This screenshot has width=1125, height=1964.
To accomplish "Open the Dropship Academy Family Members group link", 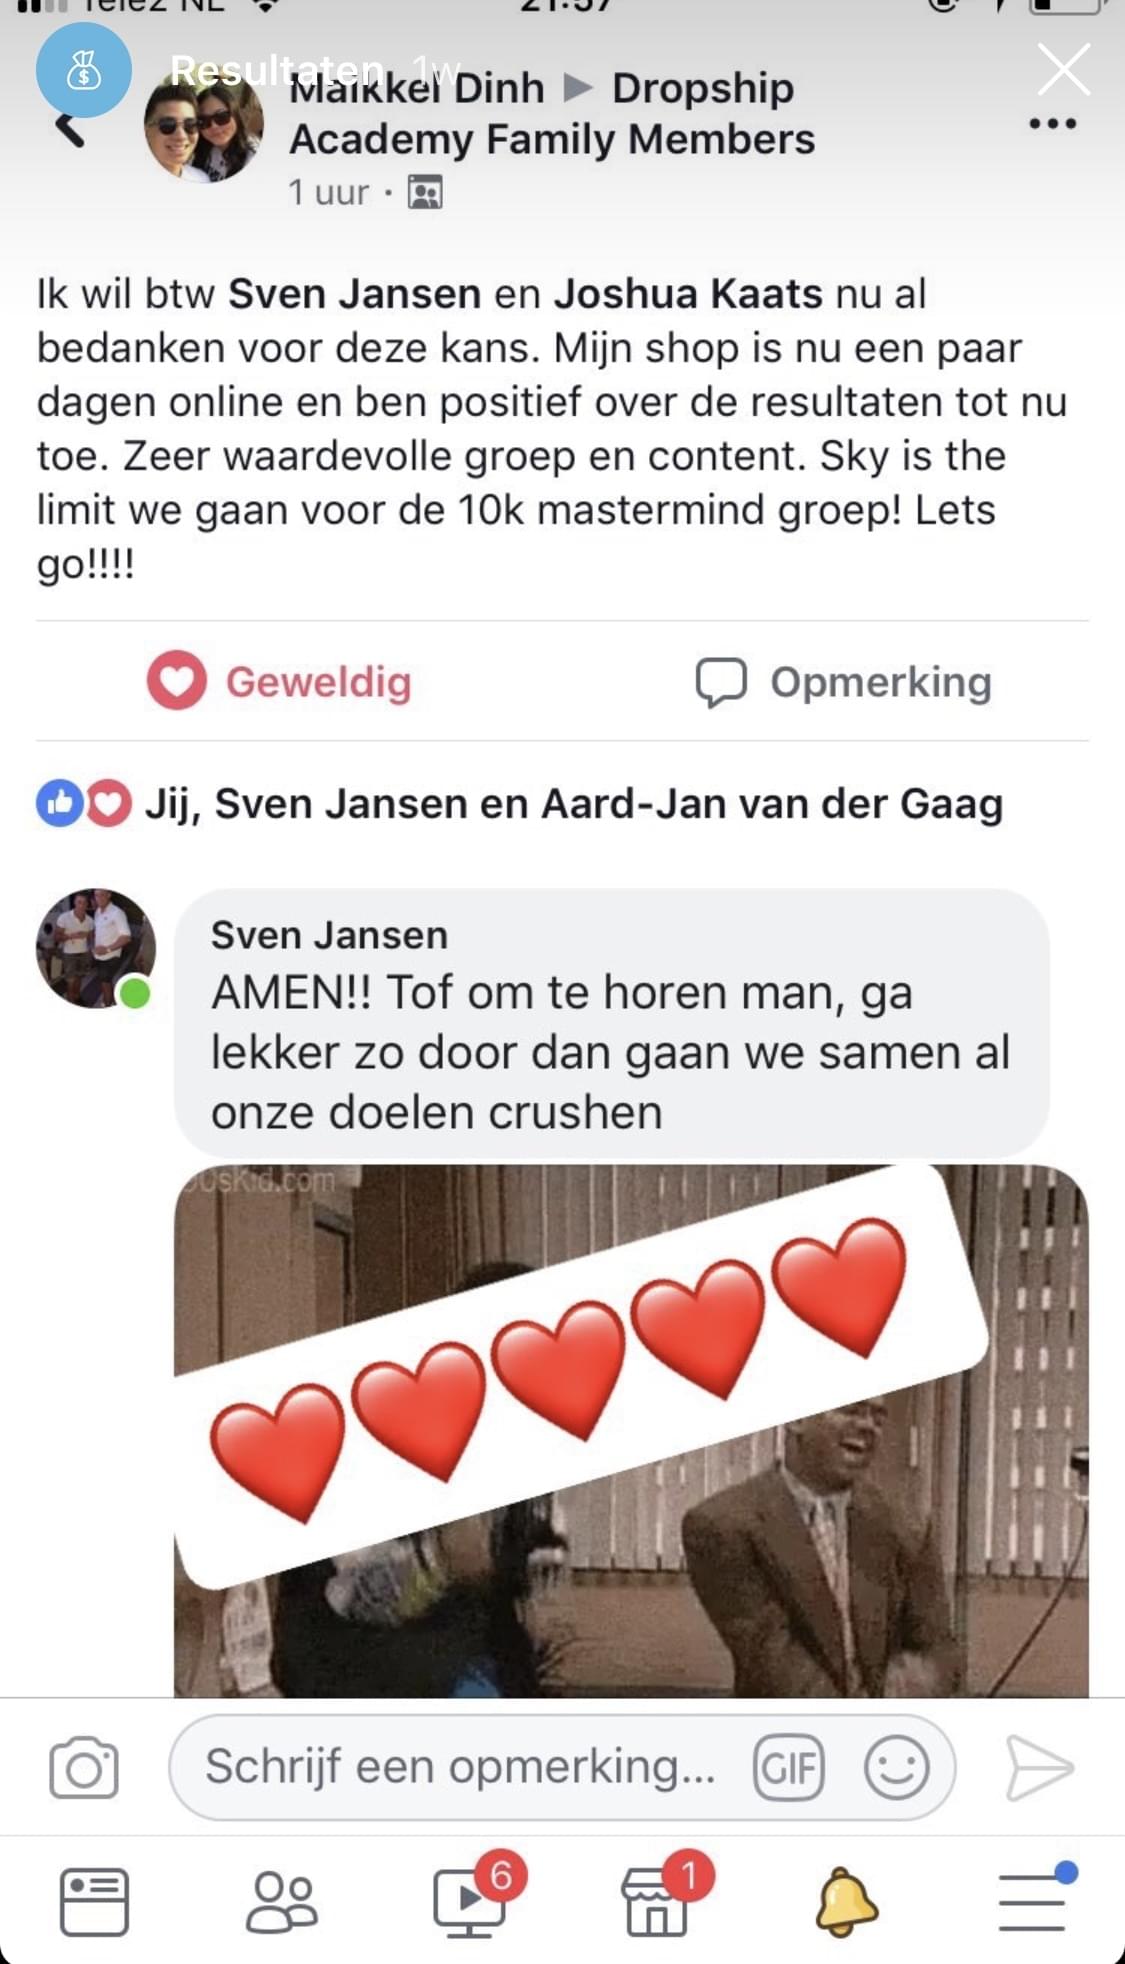I will pyautogui.click(x=552, y=113).
